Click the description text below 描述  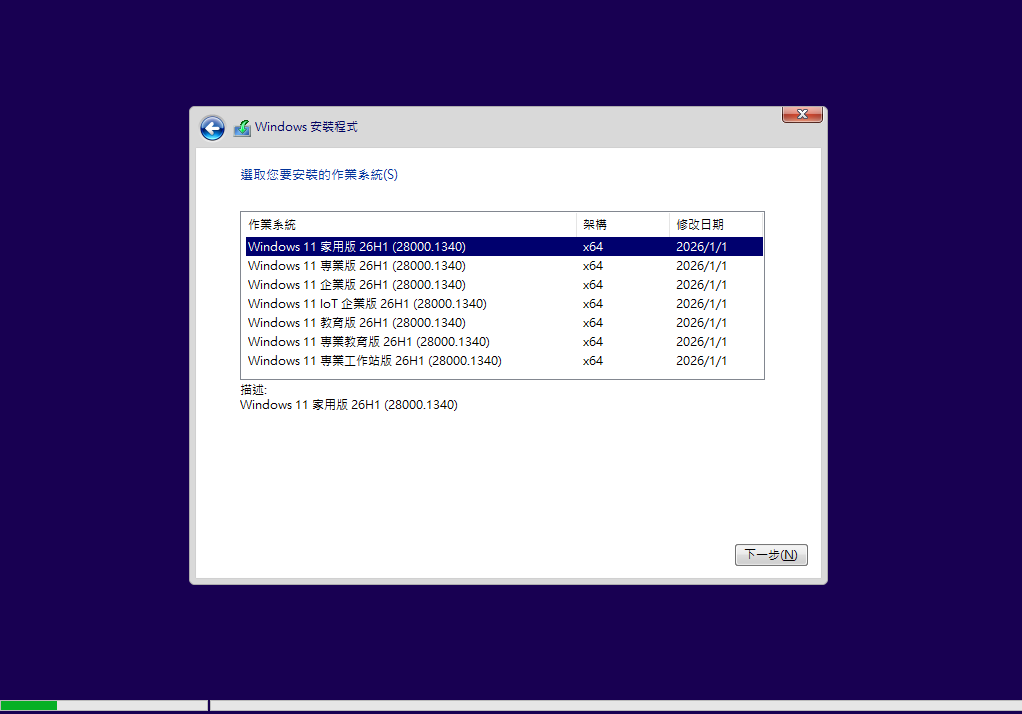(x=349, y=405)
